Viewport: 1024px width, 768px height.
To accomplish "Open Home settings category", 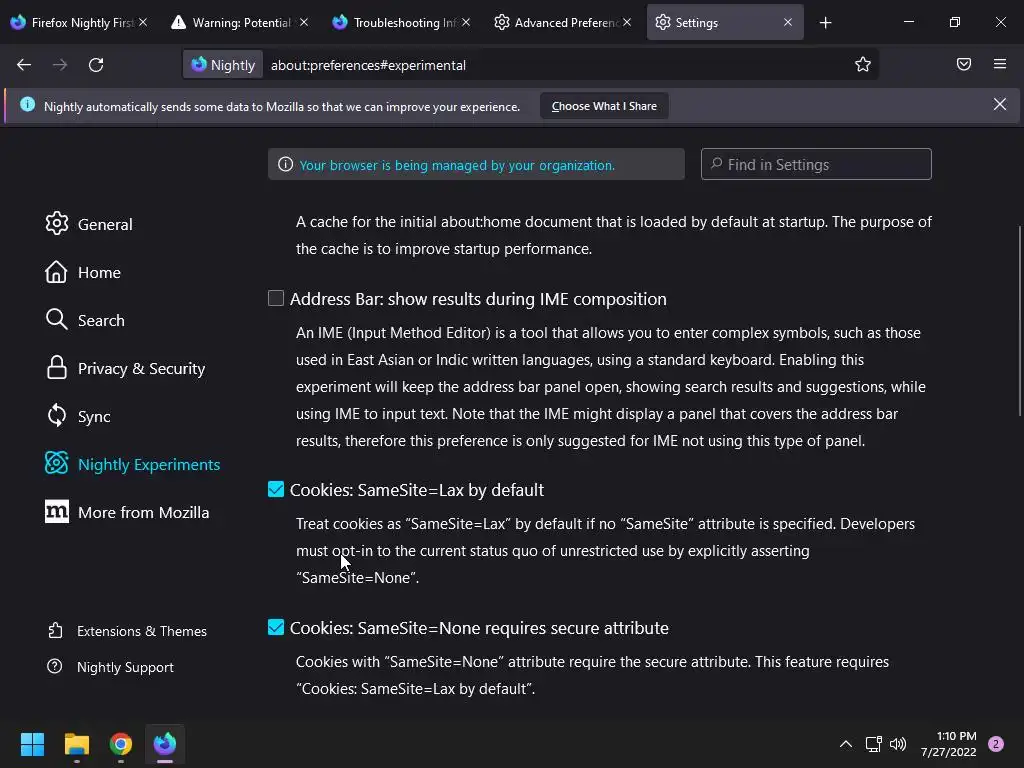I will (x=99, y=272).
